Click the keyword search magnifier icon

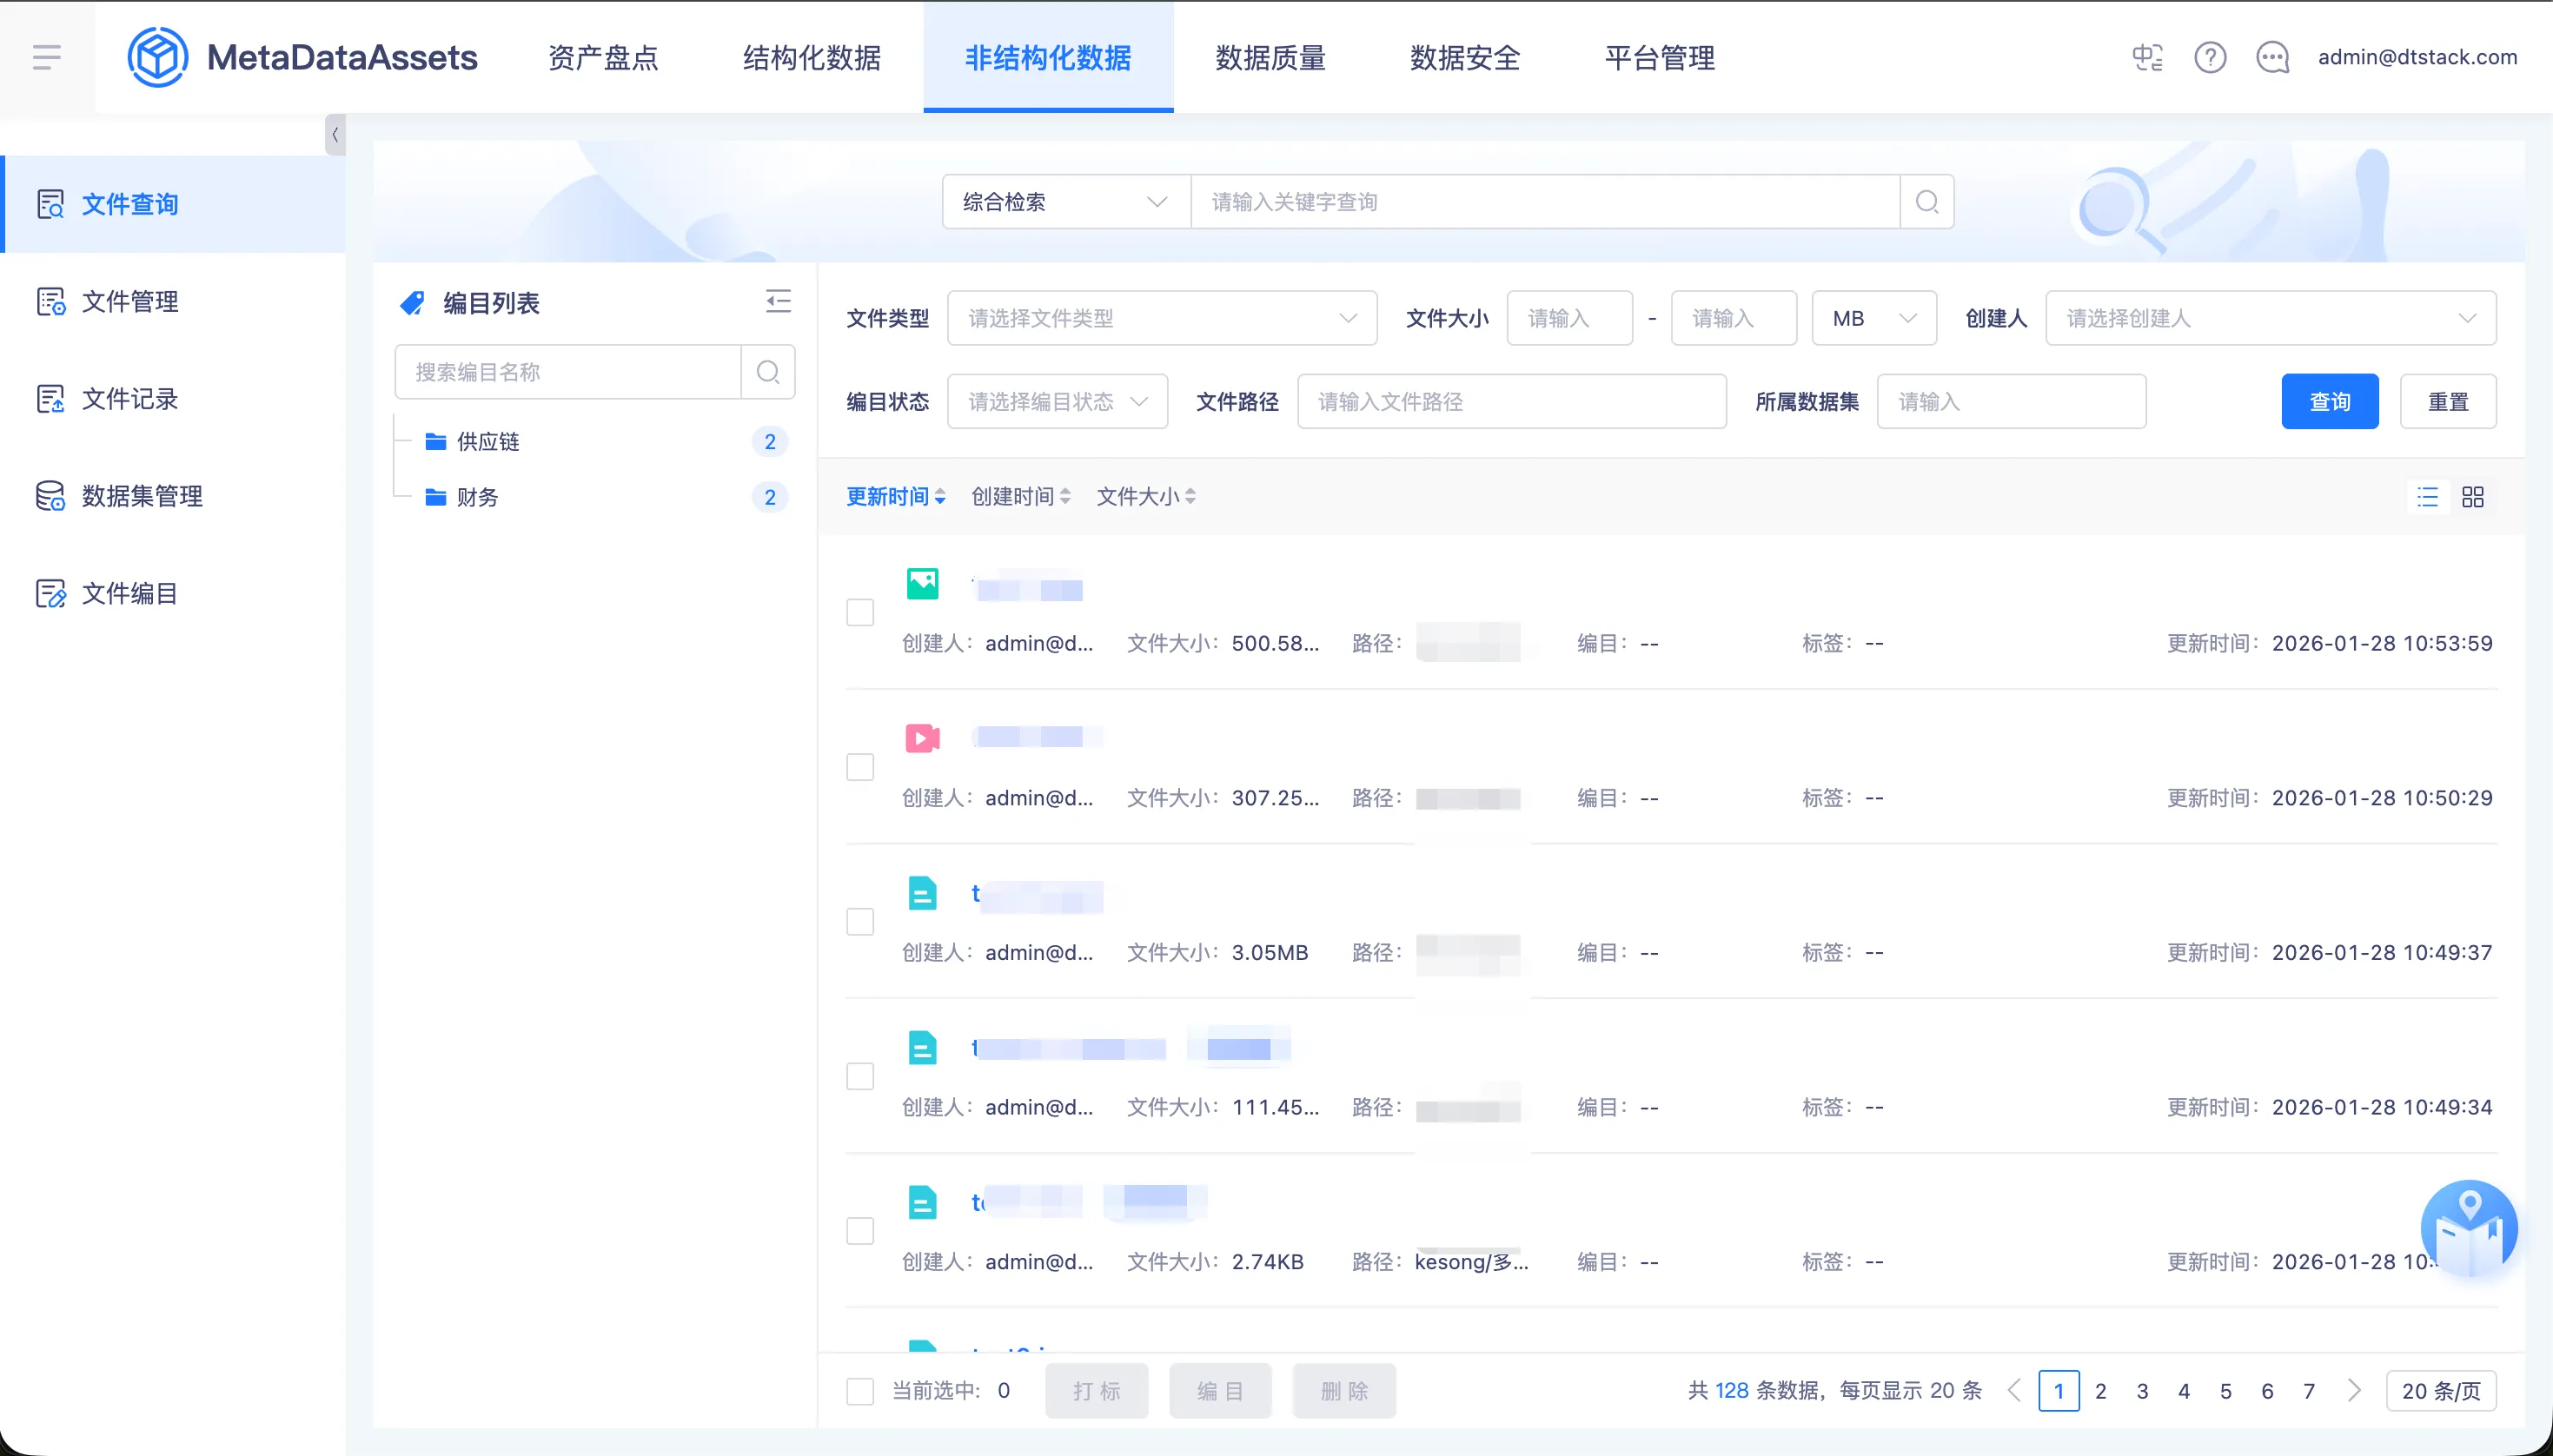click(x=1927, y=202)
